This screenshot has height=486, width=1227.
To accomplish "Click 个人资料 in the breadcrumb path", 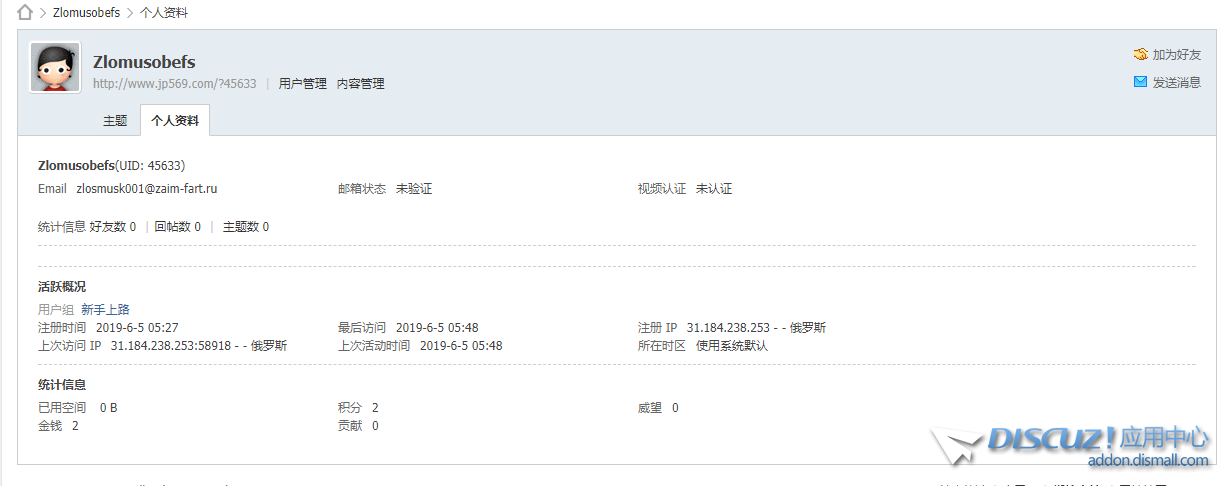I will click(x=164, y=13).
